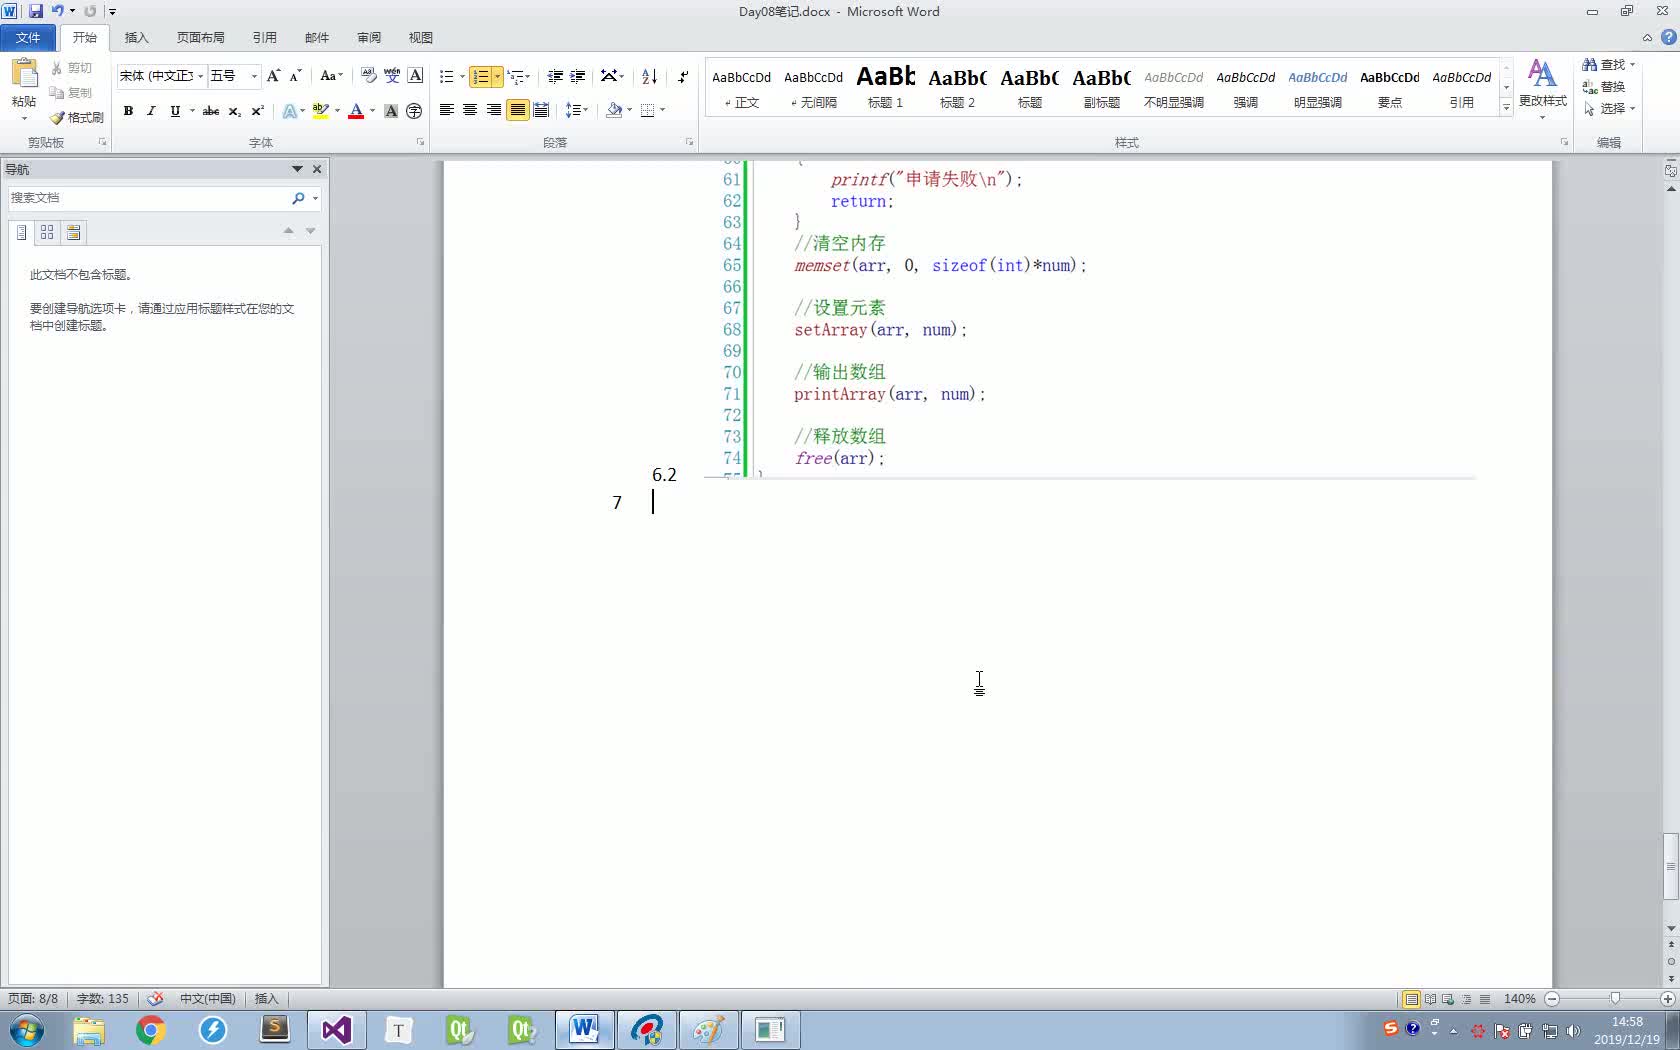The image size is (1680, 1050).
Task: Browse search results tab in navigation pane
Action: pos(73,232)
